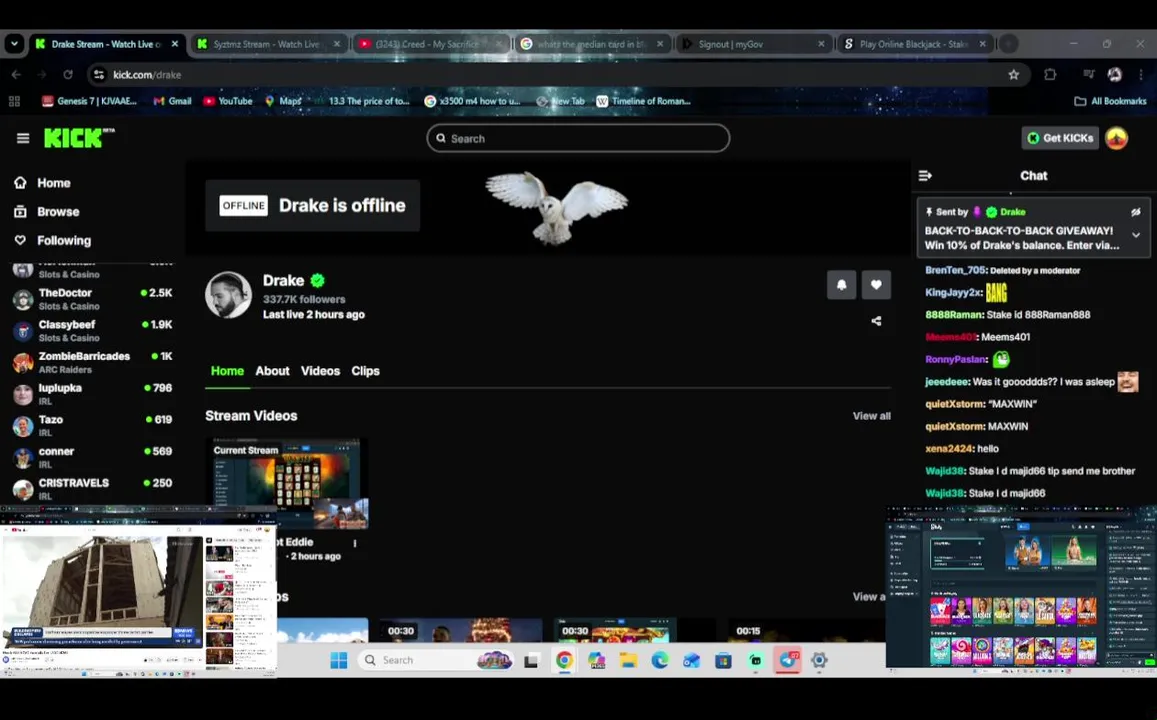
Task: Hide the pinned giveaway message
Action: [x=1136, y=212]
